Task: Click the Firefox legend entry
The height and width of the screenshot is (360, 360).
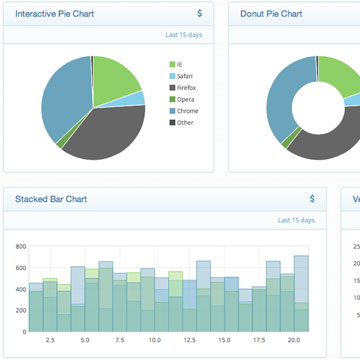Action: pos(183,88)
